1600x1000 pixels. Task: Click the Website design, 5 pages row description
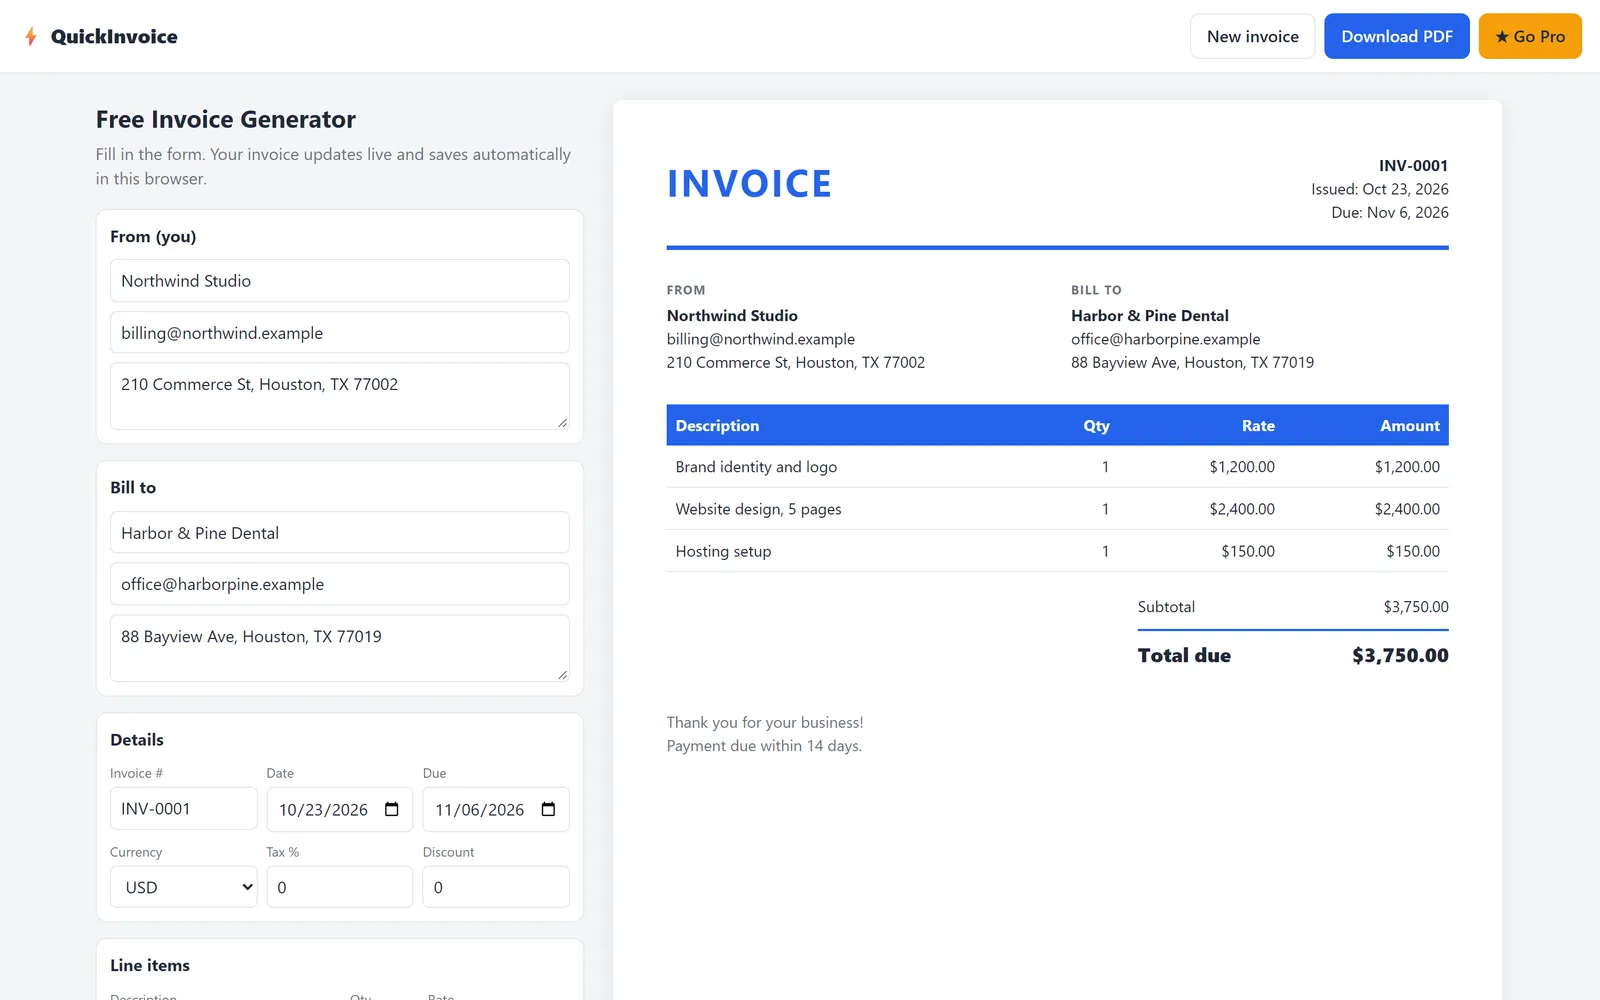tap(758, 509)
